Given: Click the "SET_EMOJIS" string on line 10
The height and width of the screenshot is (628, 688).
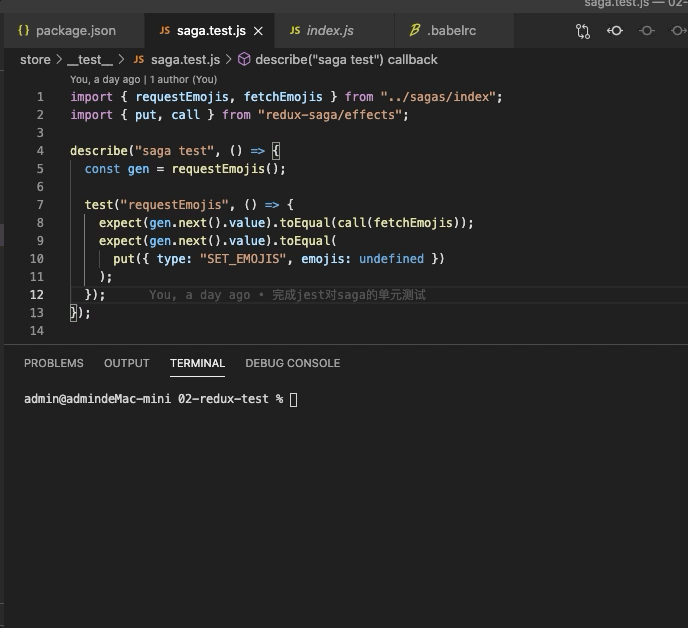Looking at the screenshot, I should pyautogui.click(x=244, y=259).
